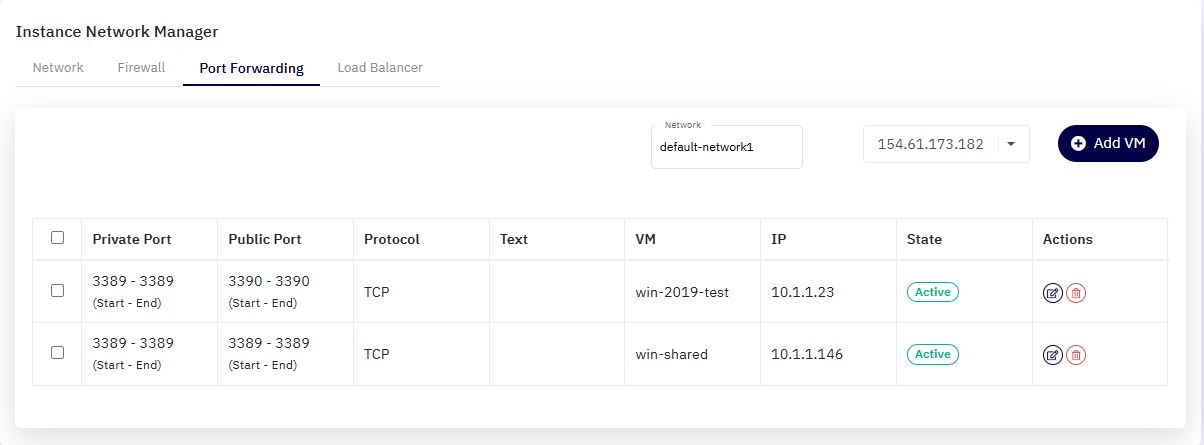
Task: Click the Active badge for win-shared
Action: 933,354
